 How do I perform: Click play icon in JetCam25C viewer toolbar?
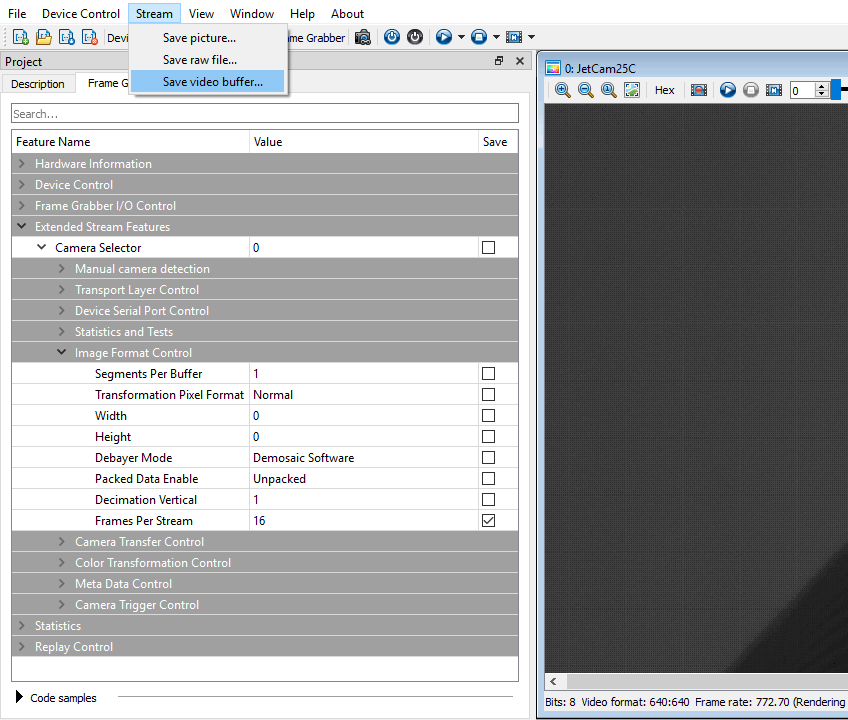728,90
